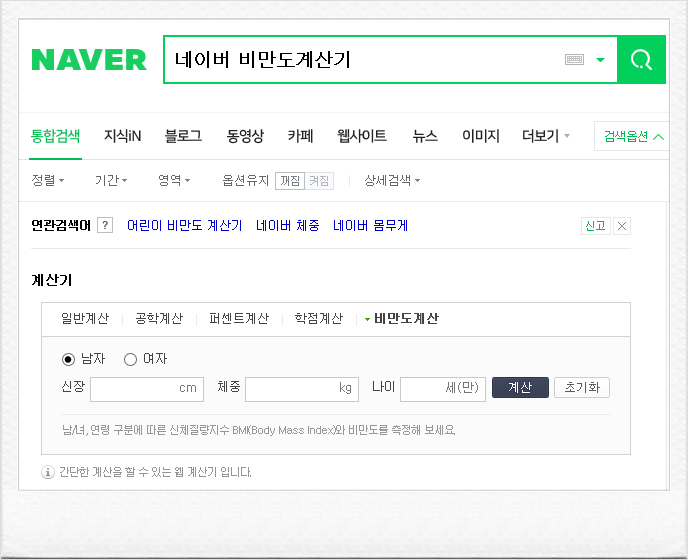Open related search 네이버 몸무게

[370, 226]
